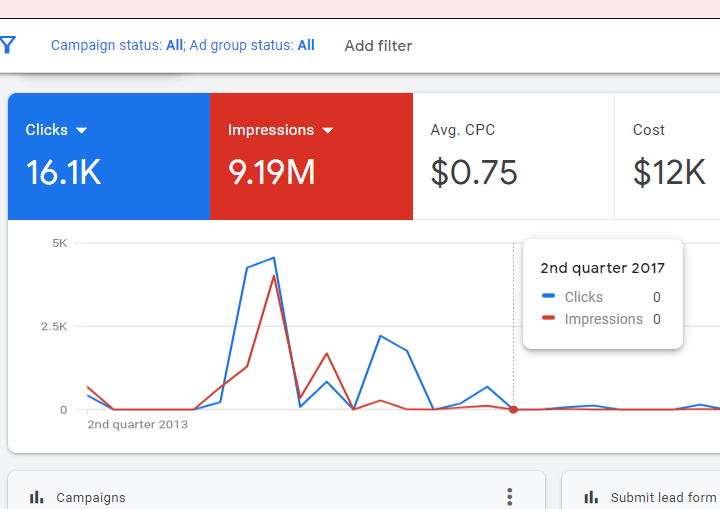
Task: Click the Campaigns bar chart icon
Action: pos(37,497)
